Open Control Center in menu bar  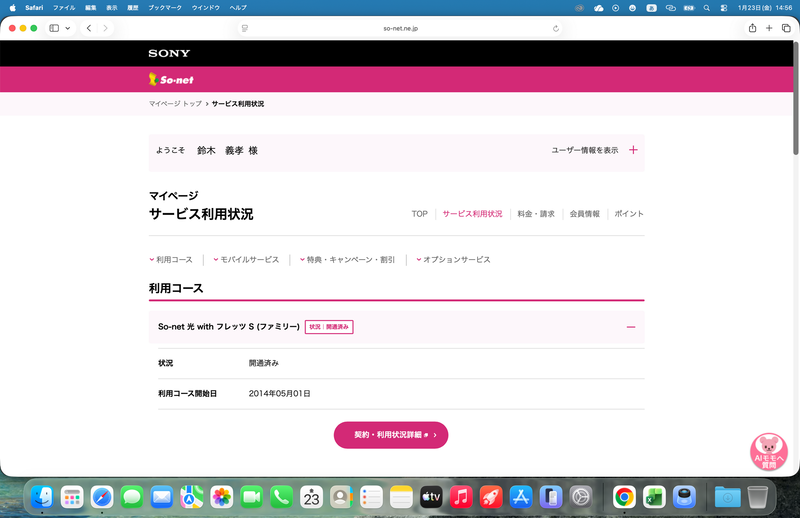pos(723,8)
